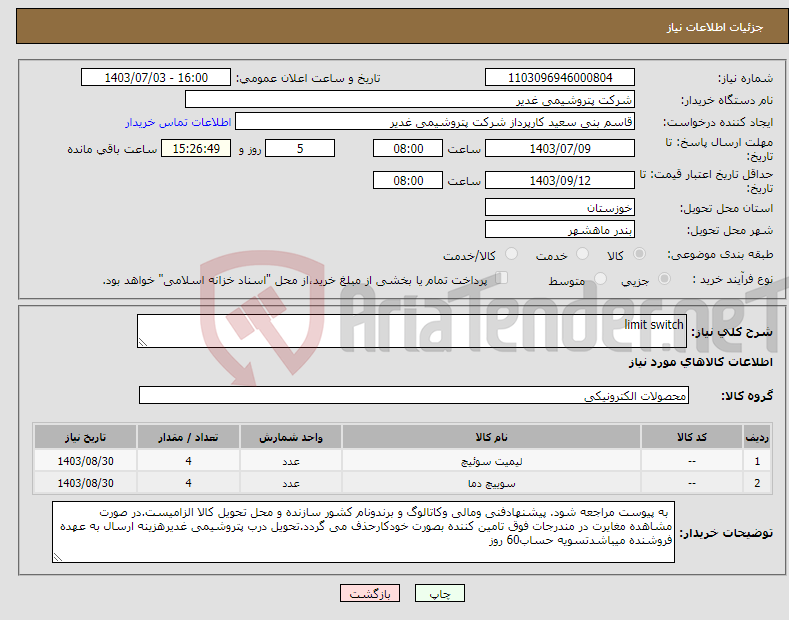Click the request creator field قاسم بنی سعید
This screenshot has height=620, width=789.
435,122
